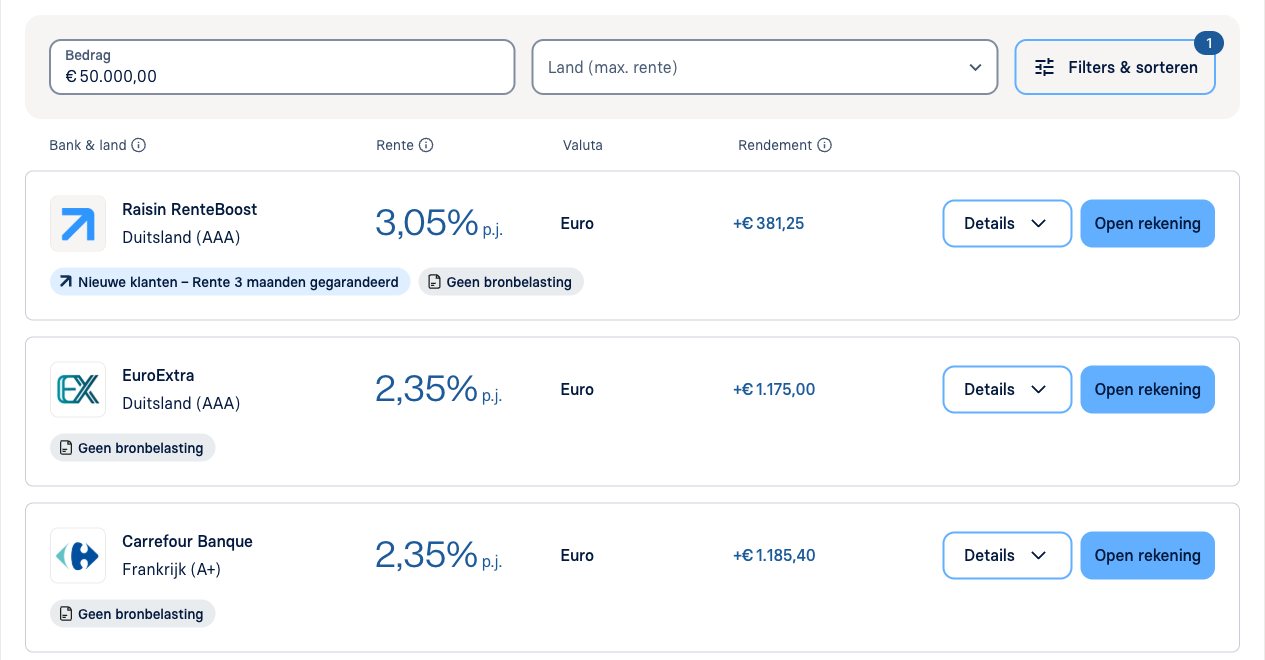Click the Raisin RenteBoost arrow logo
The image size is (1265, 660).
click(x=78, y=223)
